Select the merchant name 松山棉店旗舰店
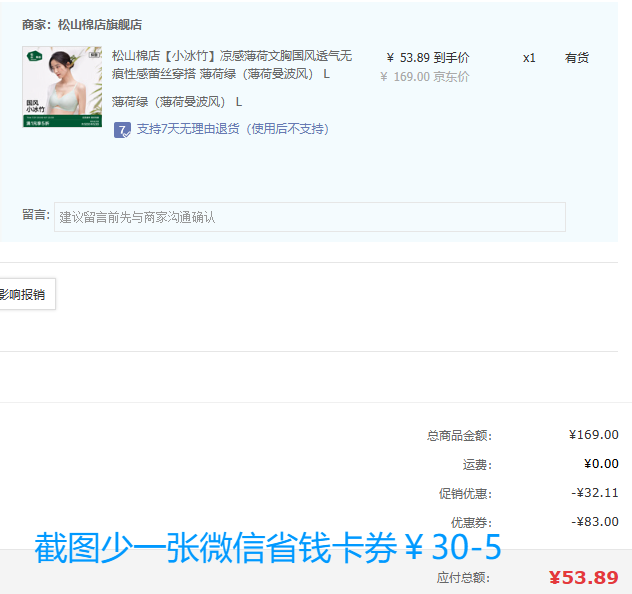Screen dimensions: 632x594 point(100,25)
